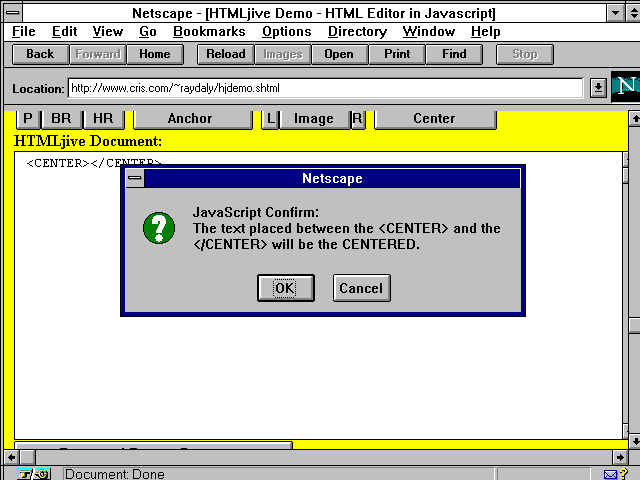Open the Window menu
640x480 pixels.
point(429,31)
